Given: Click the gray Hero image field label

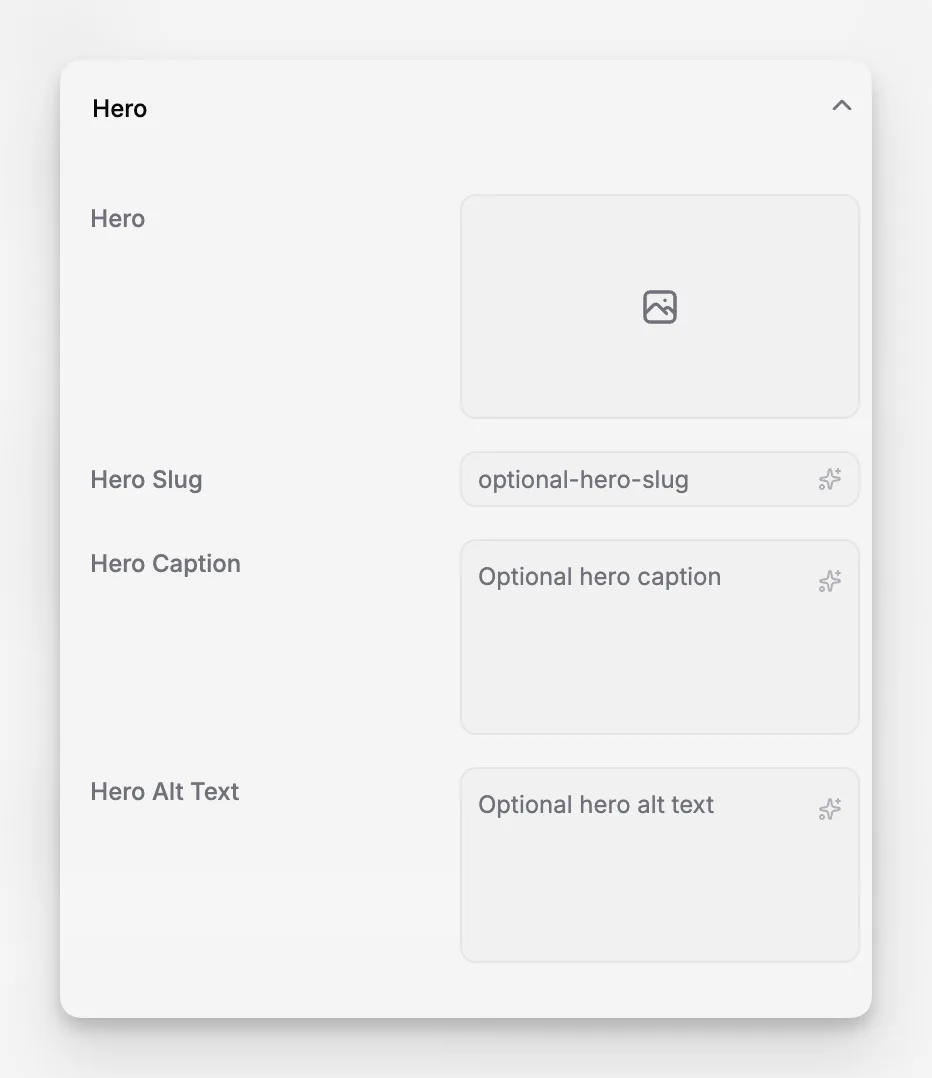Looking at the screenshot, I should tap(118, 219).
